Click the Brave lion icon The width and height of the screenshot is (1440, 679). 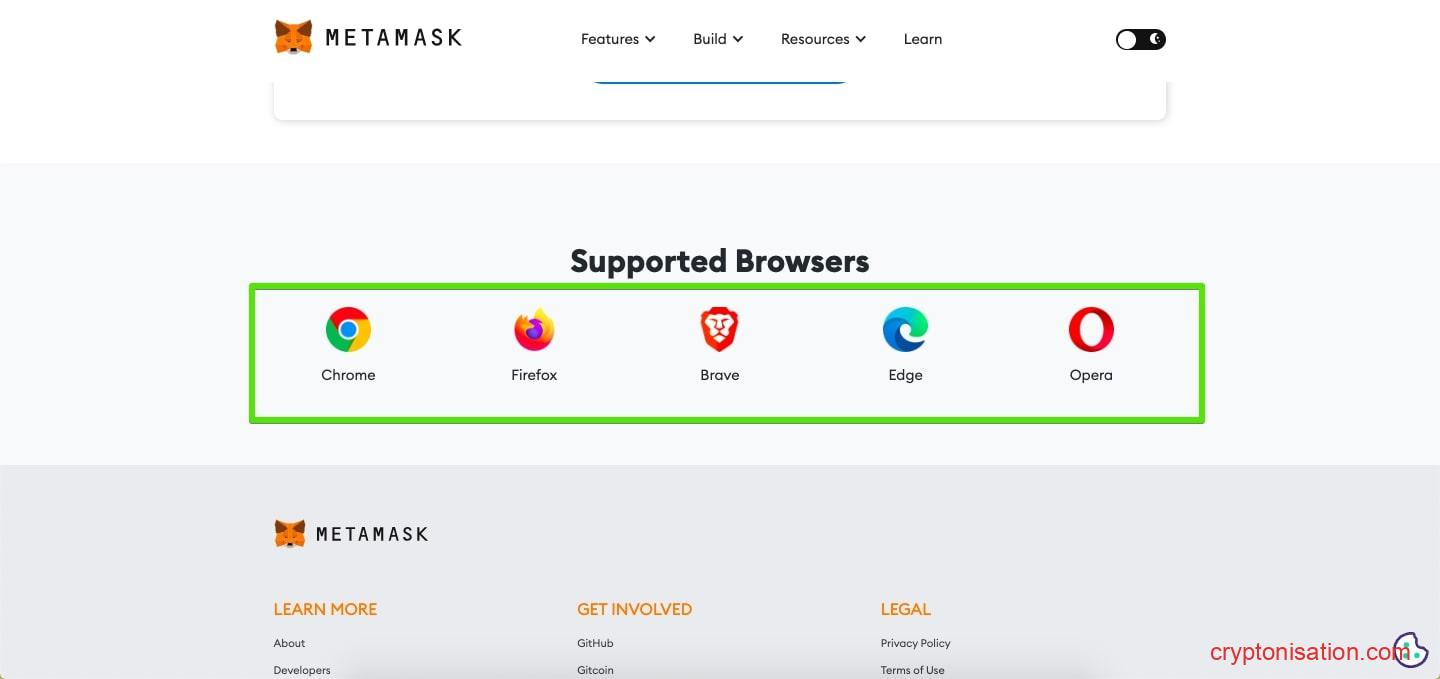pyautogui.click(x=719, y=330)
